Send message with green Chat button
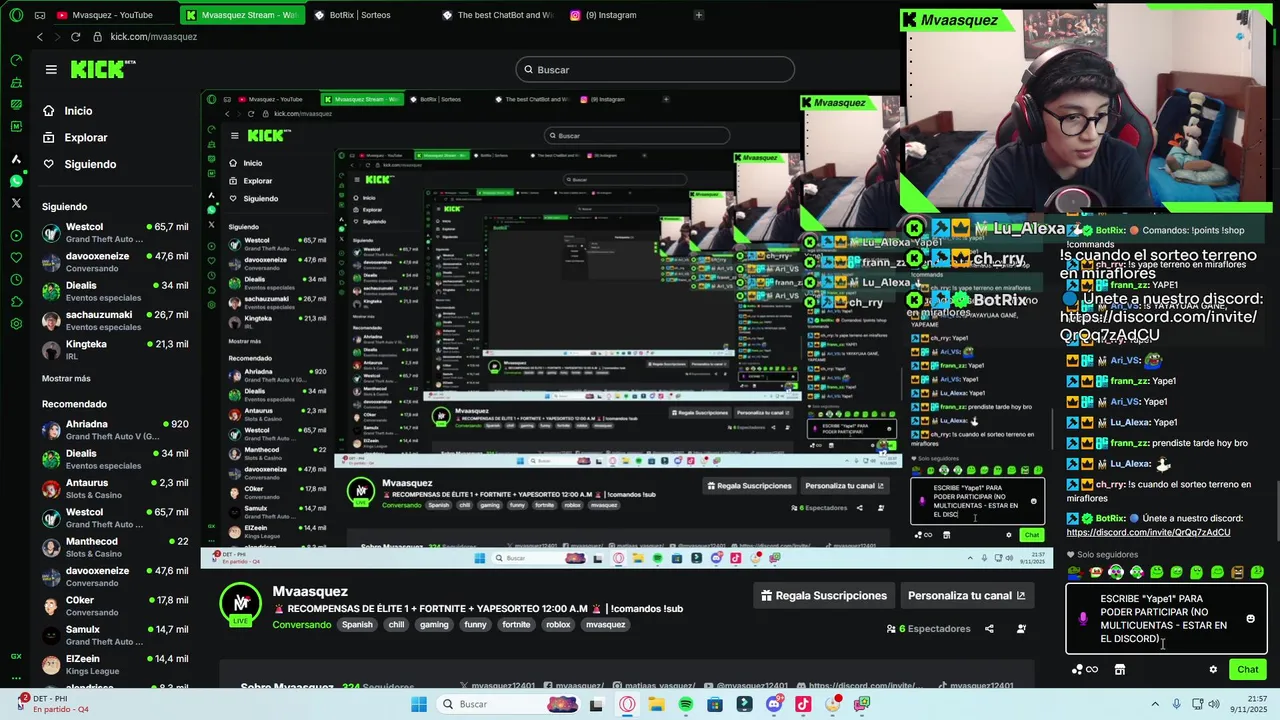This screenshot has height=720, width=1280. [x=1248, y=670]
